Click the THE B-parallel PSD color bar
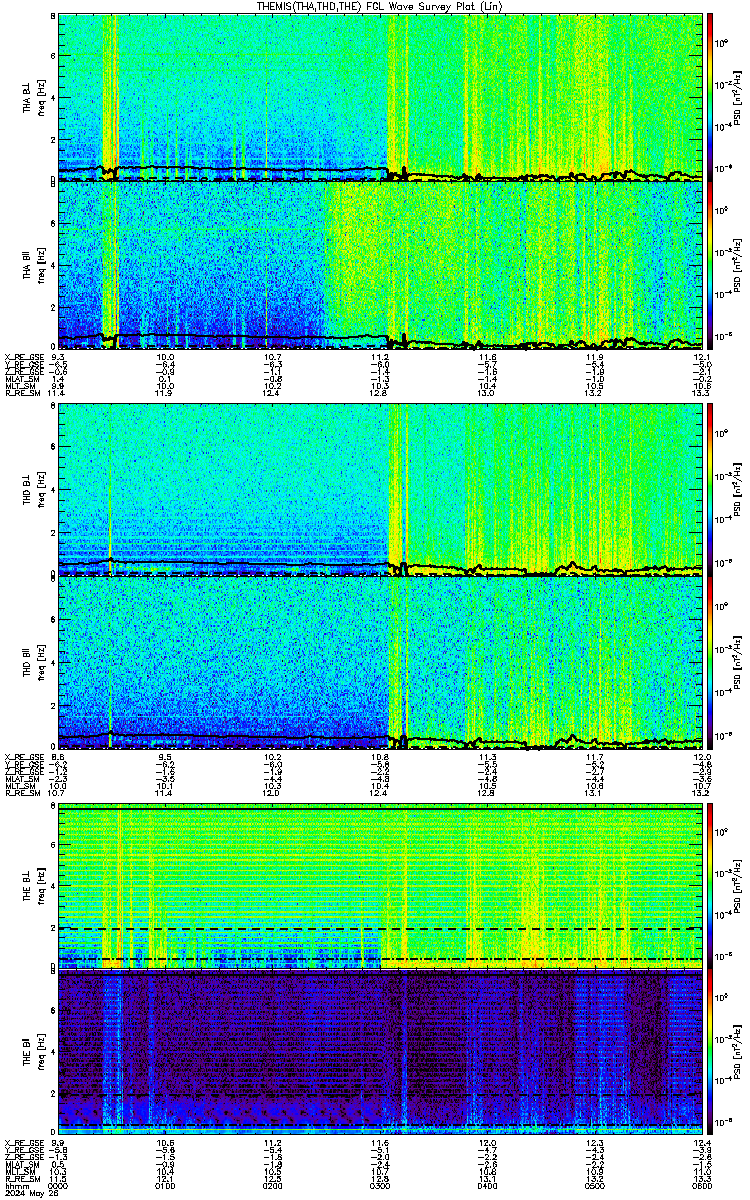750x1200 pixels. 709,1054
